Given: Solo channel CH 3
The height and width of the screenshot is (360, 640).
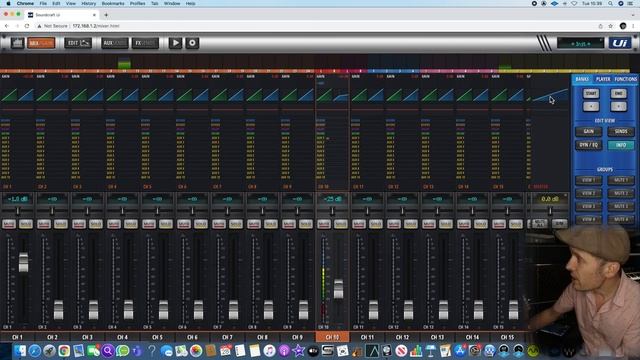Looking at the screenshot, I should click(96, 224).
